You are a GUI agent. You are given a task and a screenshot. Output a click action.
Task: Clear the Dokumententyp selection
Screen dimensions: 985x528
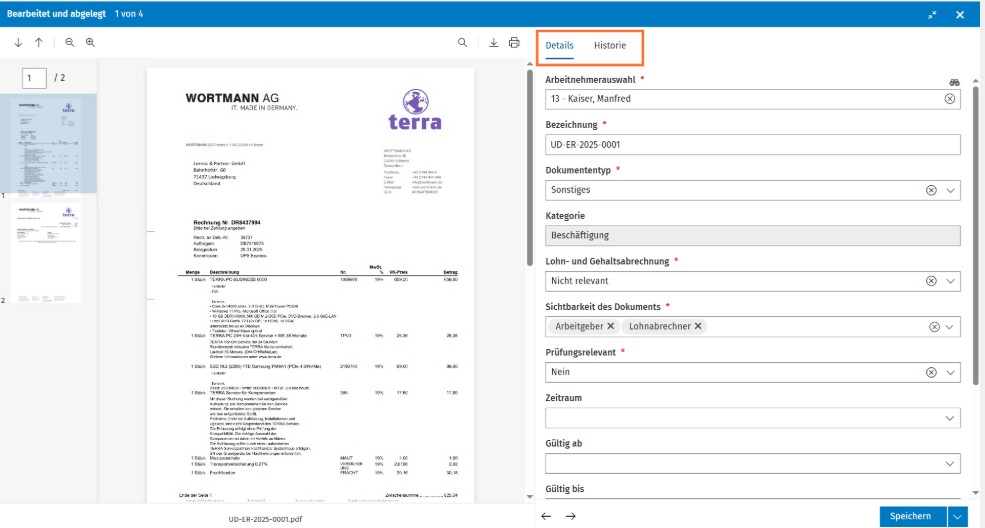[931, 190]
